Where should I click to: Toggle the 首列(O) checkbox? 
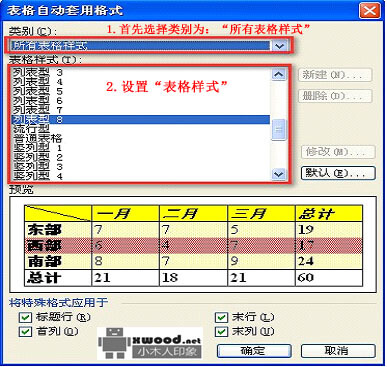[x=25, y=332]
